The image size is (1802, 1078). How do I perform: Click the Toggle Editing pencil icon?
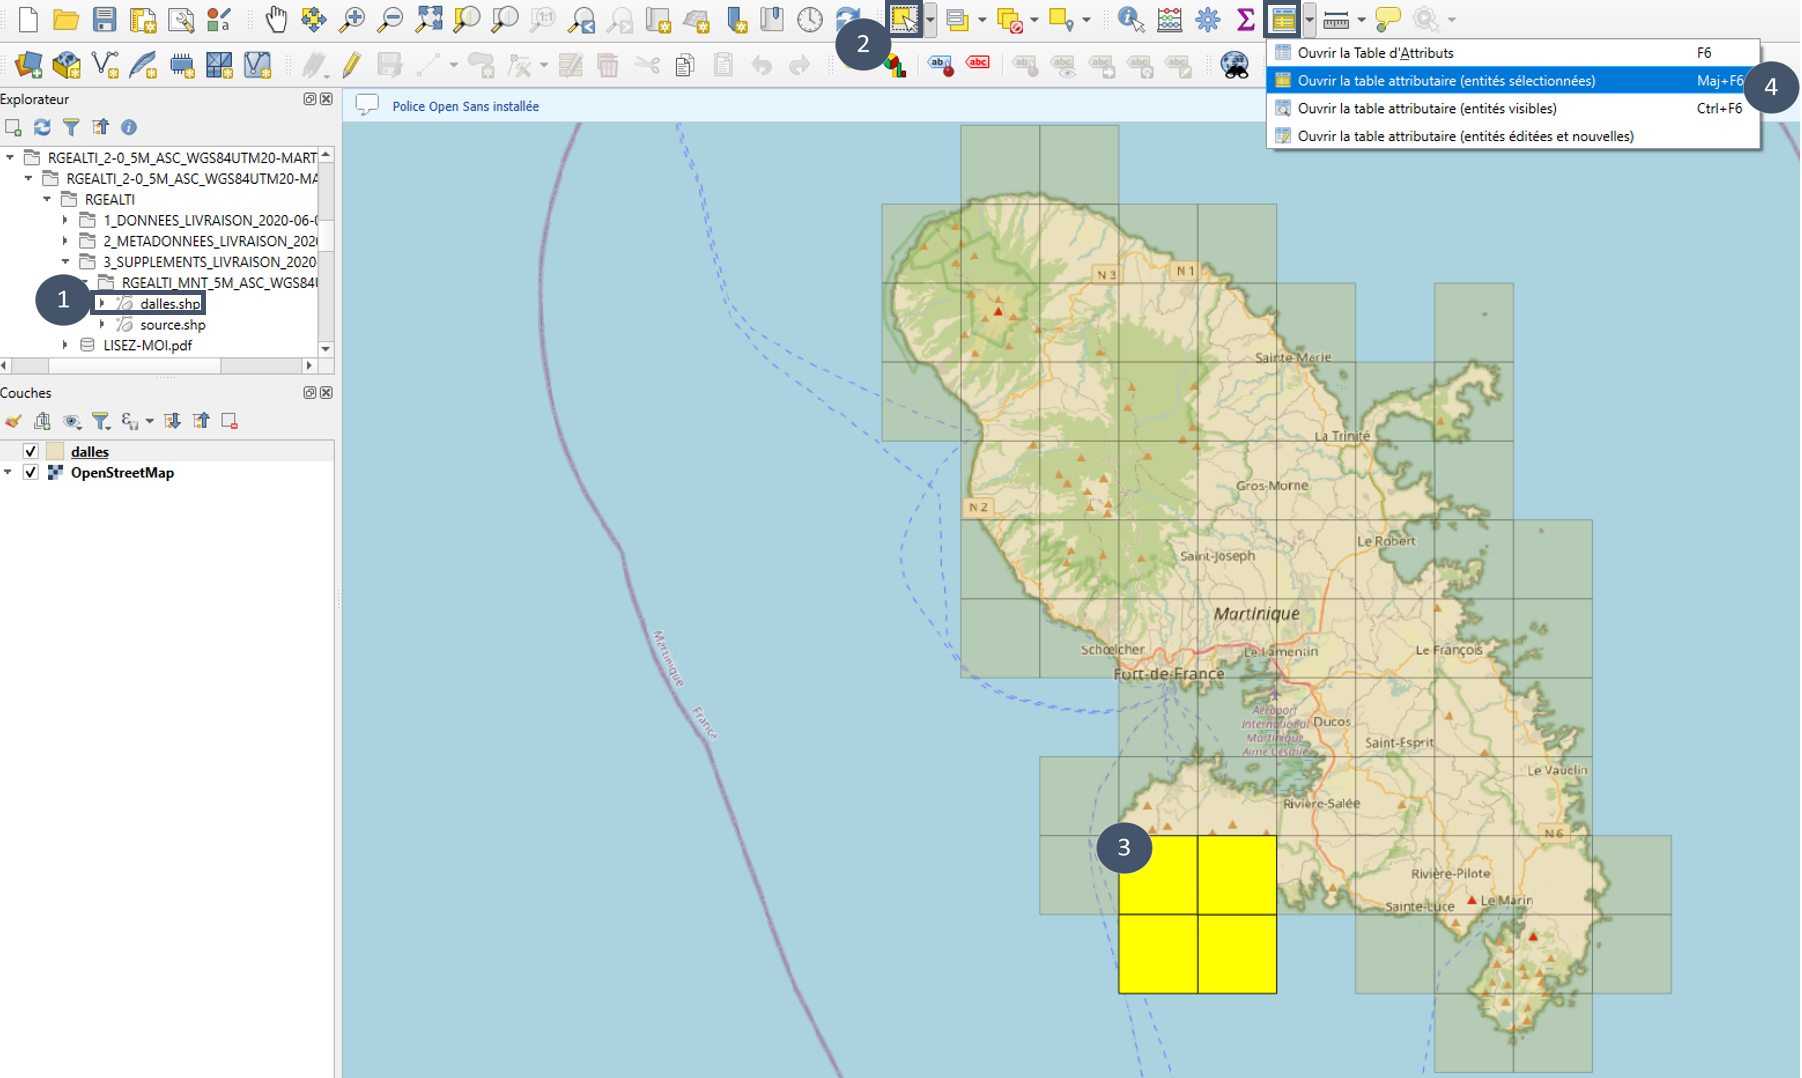tap(351, 66)
